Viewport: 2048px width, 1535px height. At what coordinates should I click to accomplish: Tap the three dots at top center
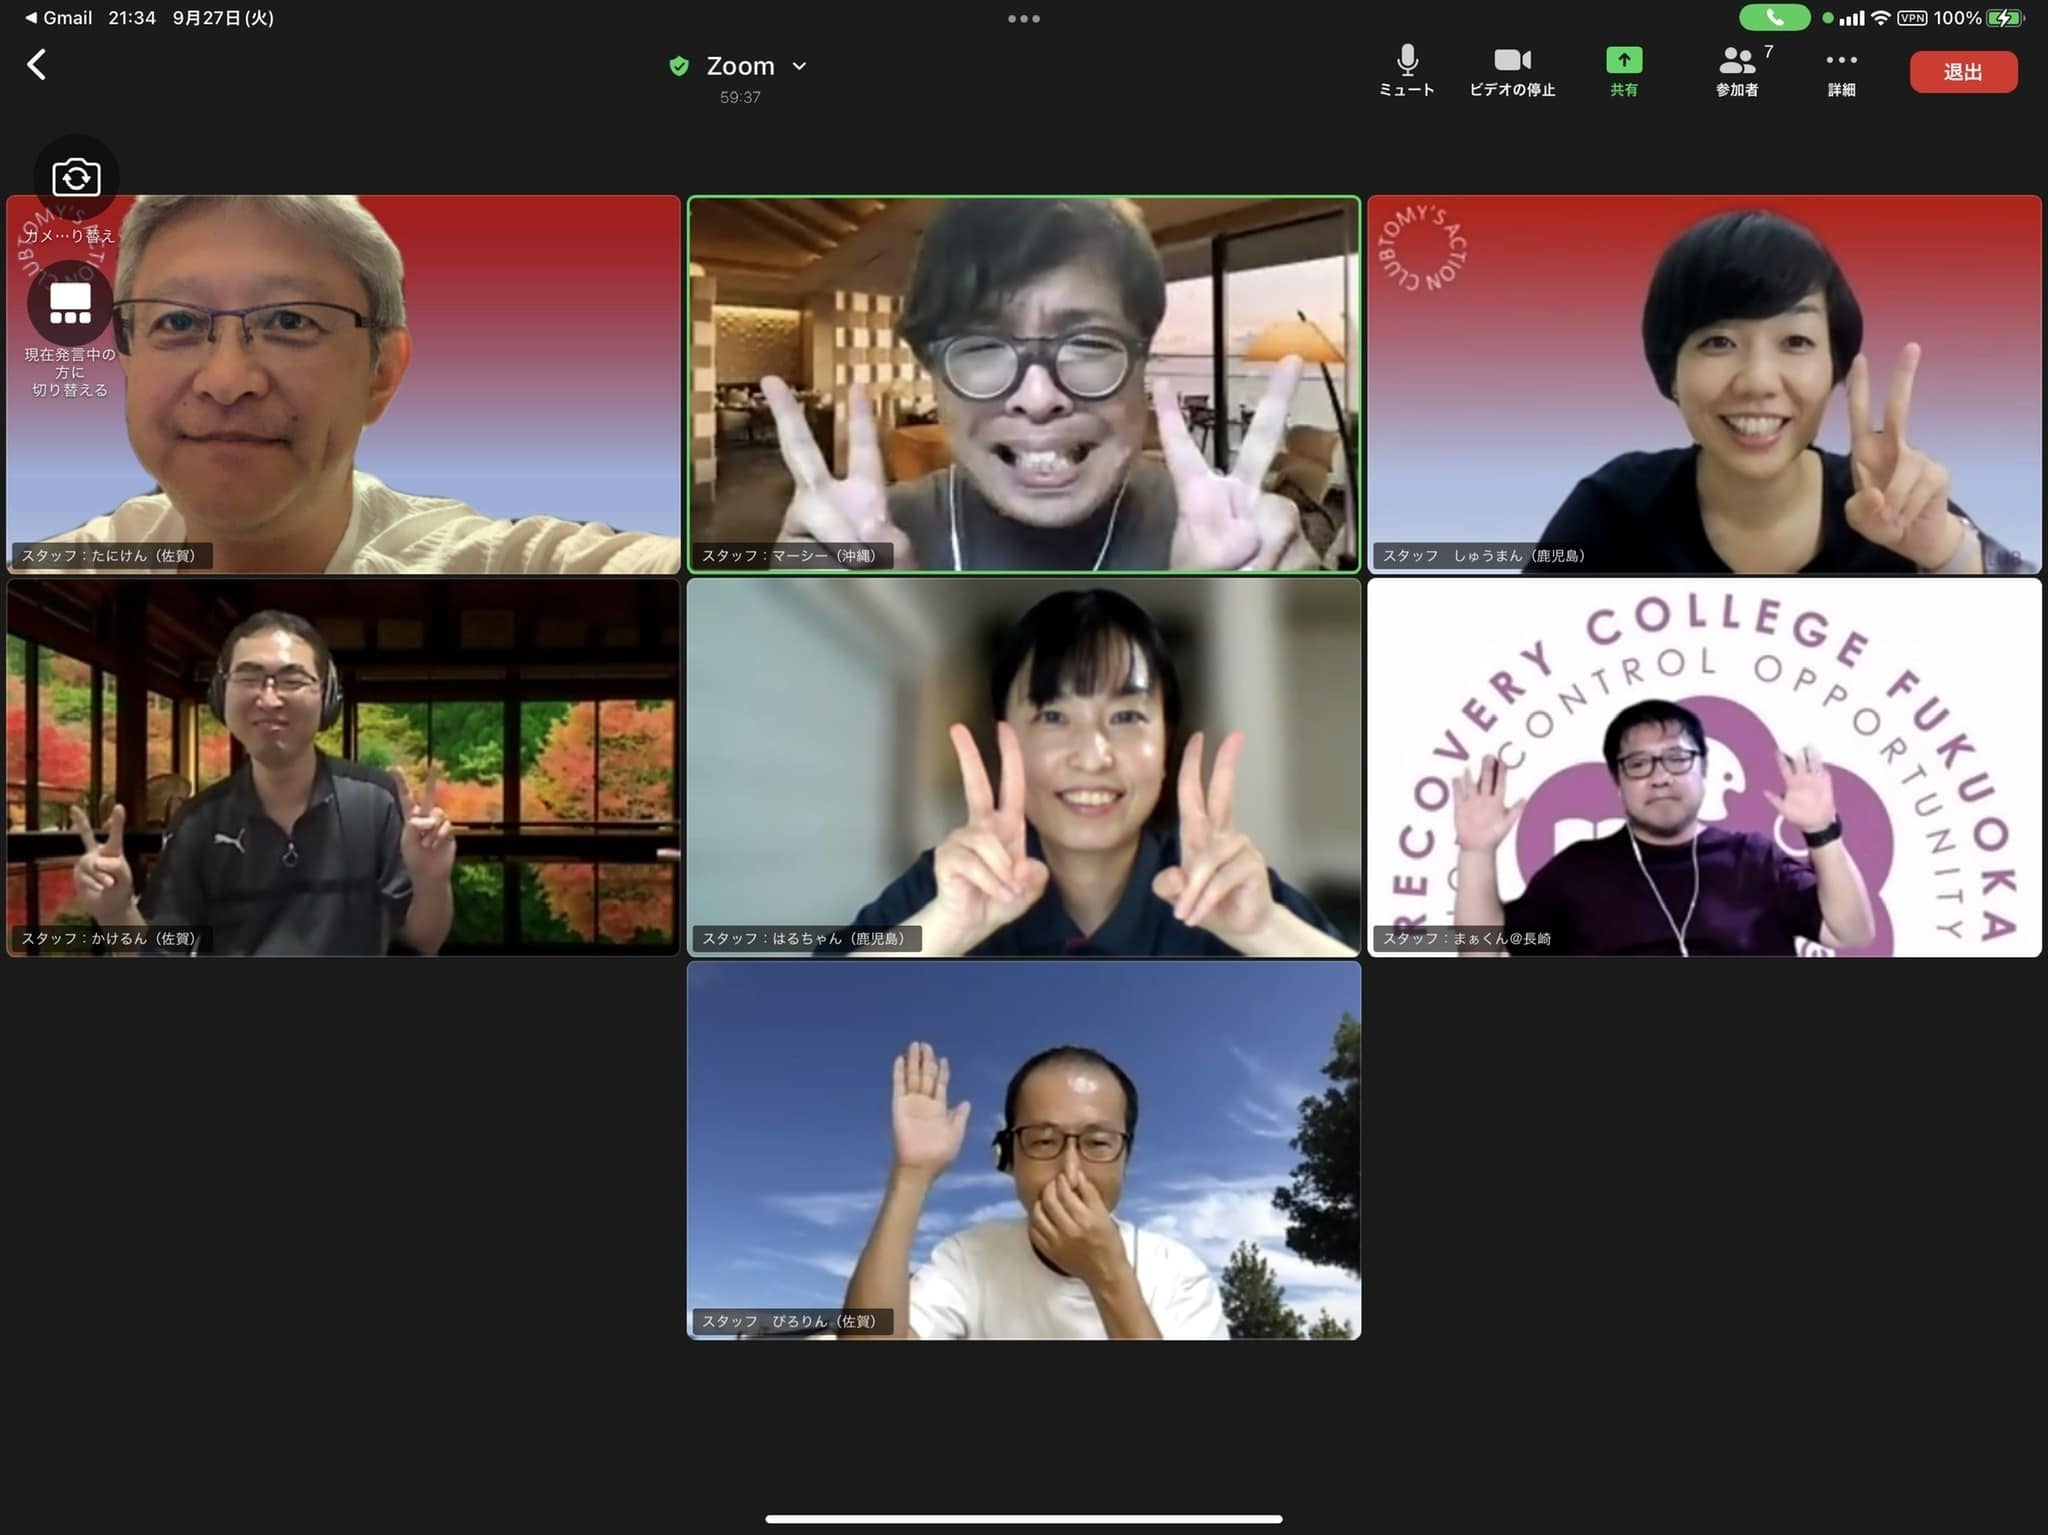pyautogui.click(x=1023, y=18)
